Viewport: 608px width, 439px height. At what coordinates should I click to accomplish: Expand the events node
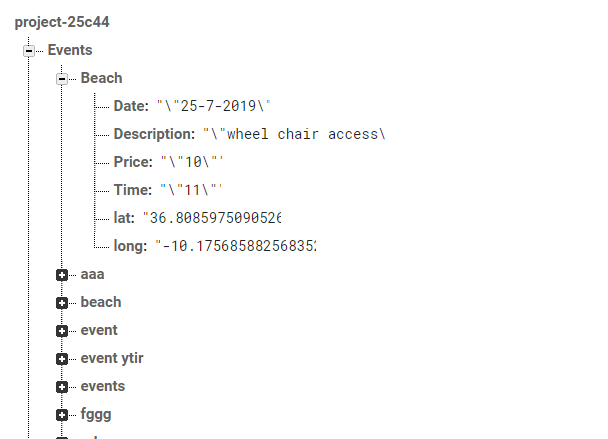pyautogui.click(x=62, y=387)
